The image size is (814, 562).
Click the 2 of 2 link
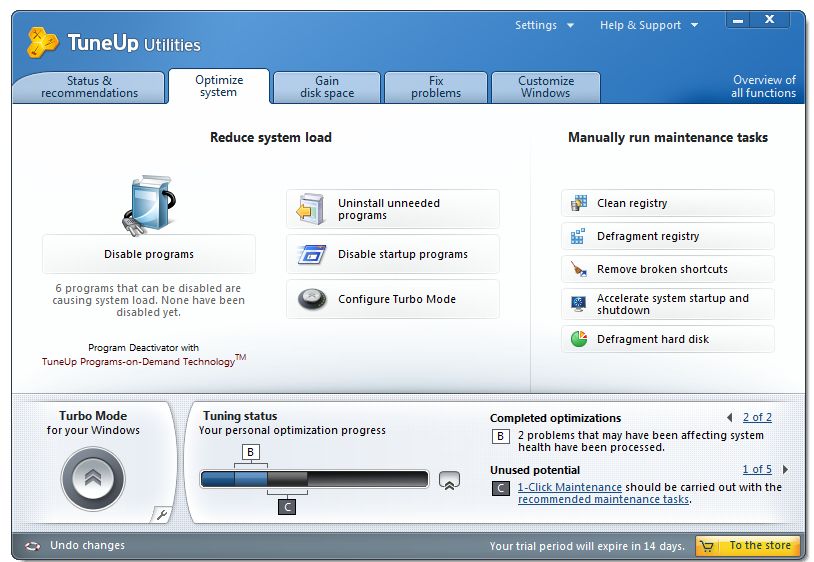click(x=757, y=417)
